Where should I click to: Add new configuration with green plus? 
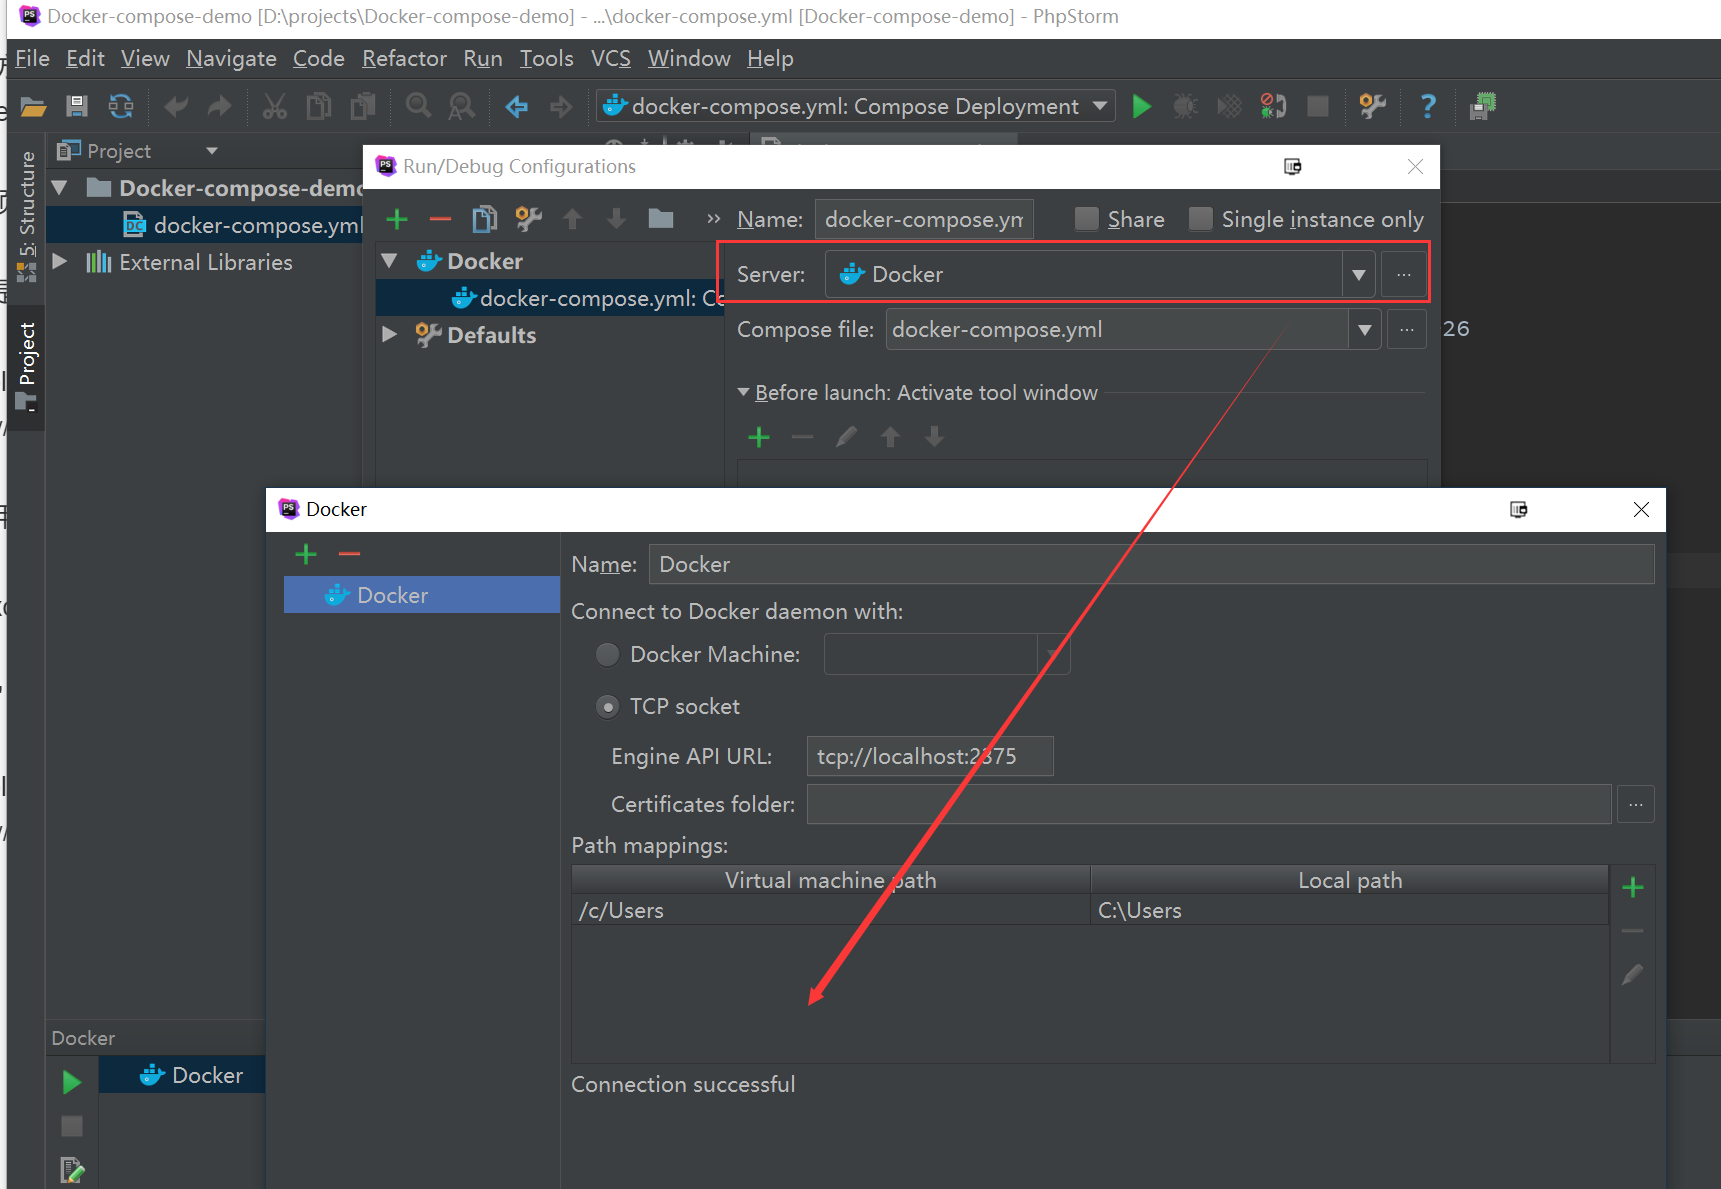(x=397, y=219)
